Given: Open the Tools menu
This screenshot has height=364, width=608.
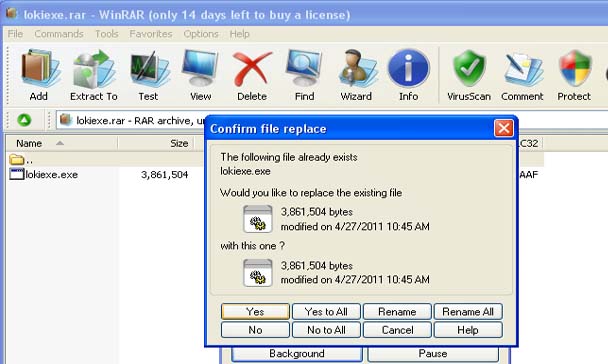Looking at the screenshot, I should pyautogui.click(x=107, y=34).
